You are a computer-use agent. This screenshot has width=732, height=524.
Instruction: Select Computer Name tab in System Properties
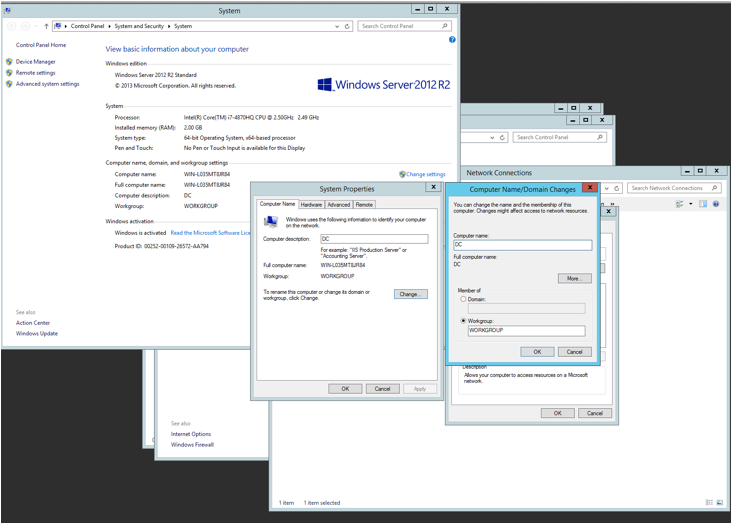tap(277, 204)
